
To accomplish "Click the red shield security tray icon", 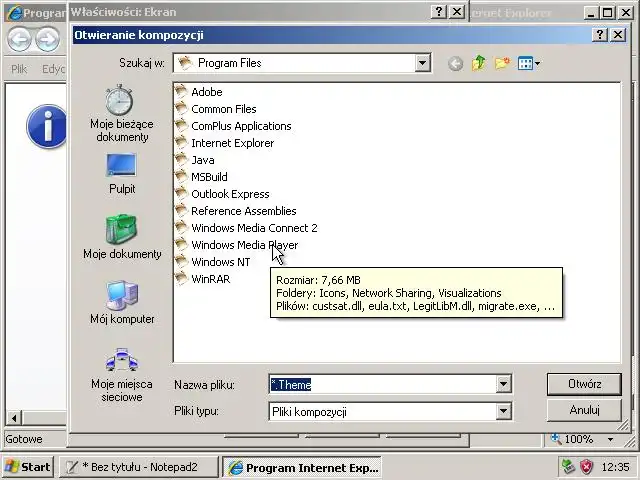I will 586,466.
